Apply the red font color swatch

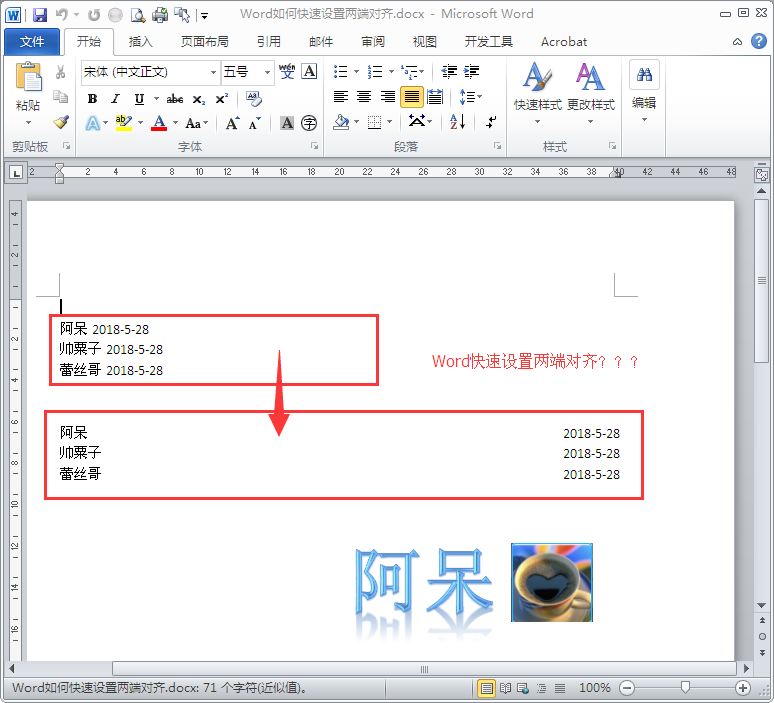click(159, 123)
